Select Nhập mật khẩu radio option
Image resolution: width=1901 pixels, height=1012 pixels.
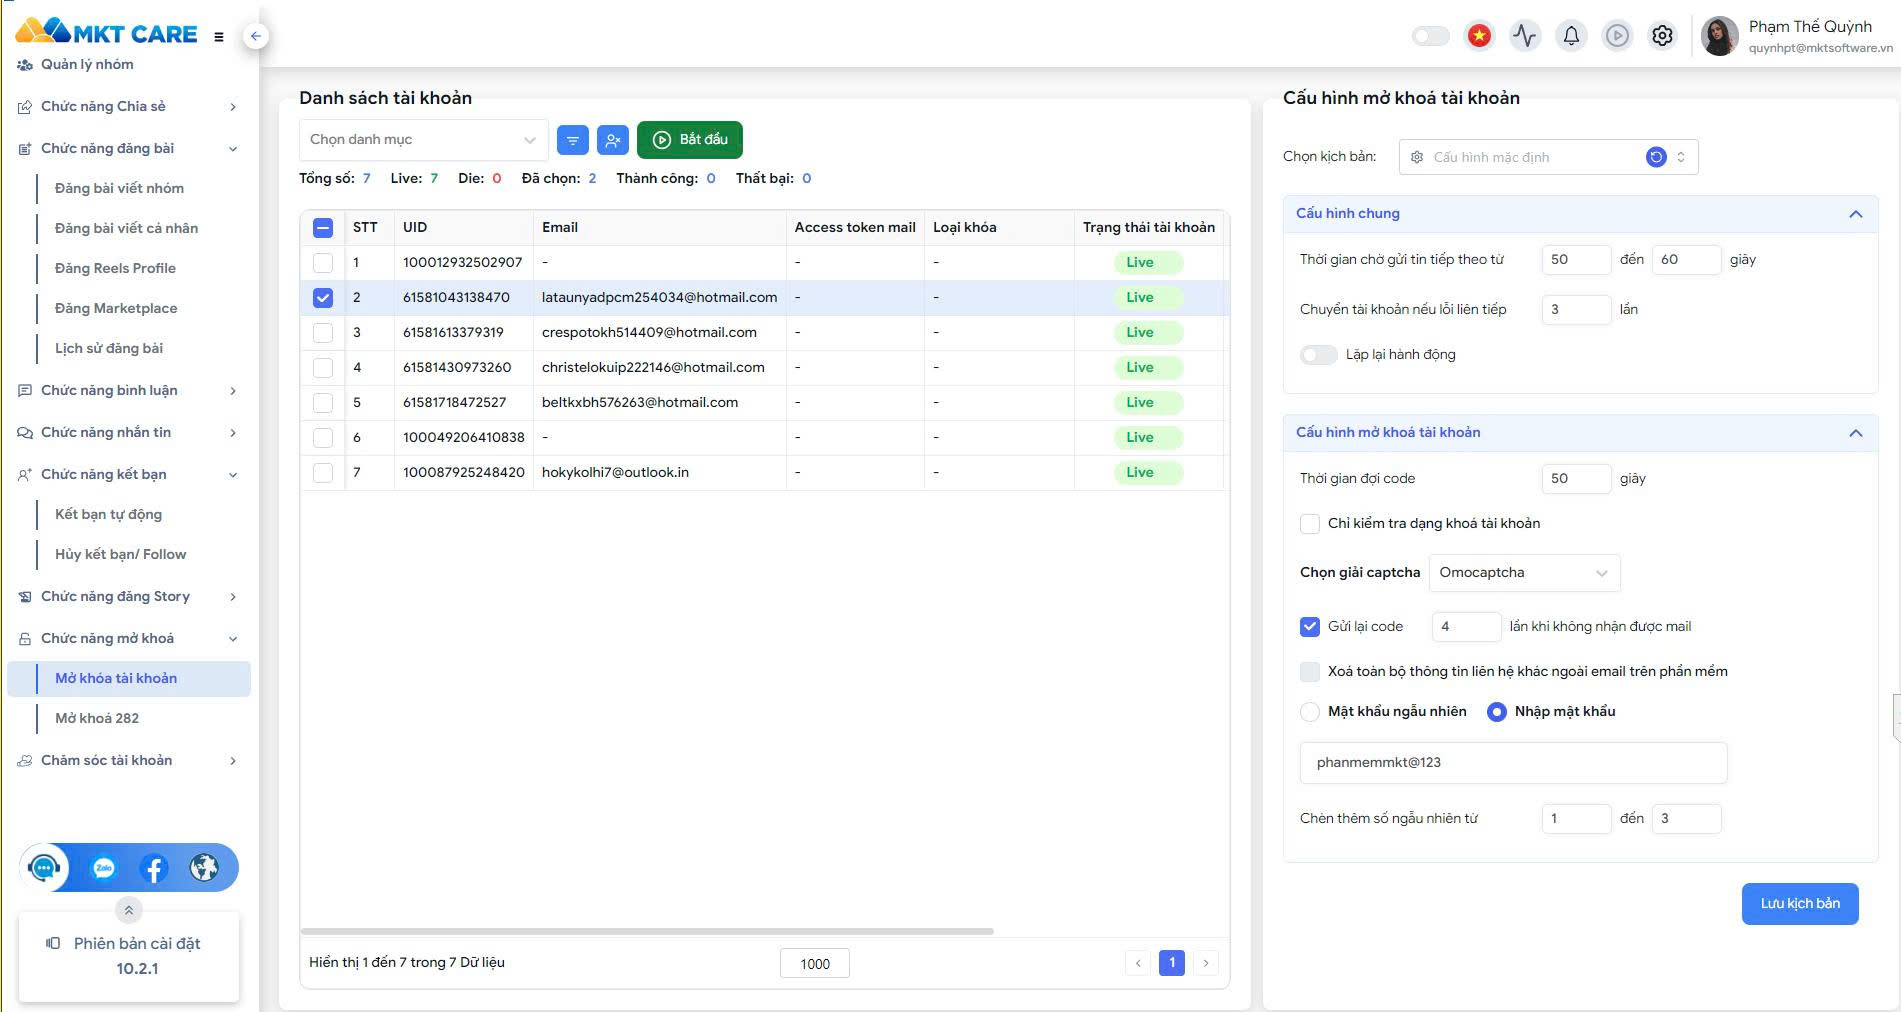point(1497,712)
